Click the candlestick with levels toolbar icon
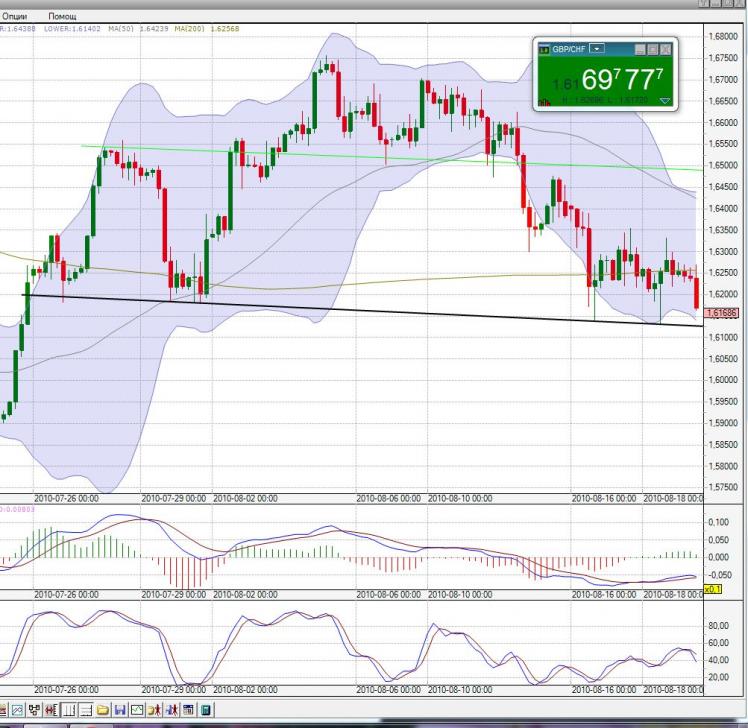748x728 pixels. [x=52, y=710]
